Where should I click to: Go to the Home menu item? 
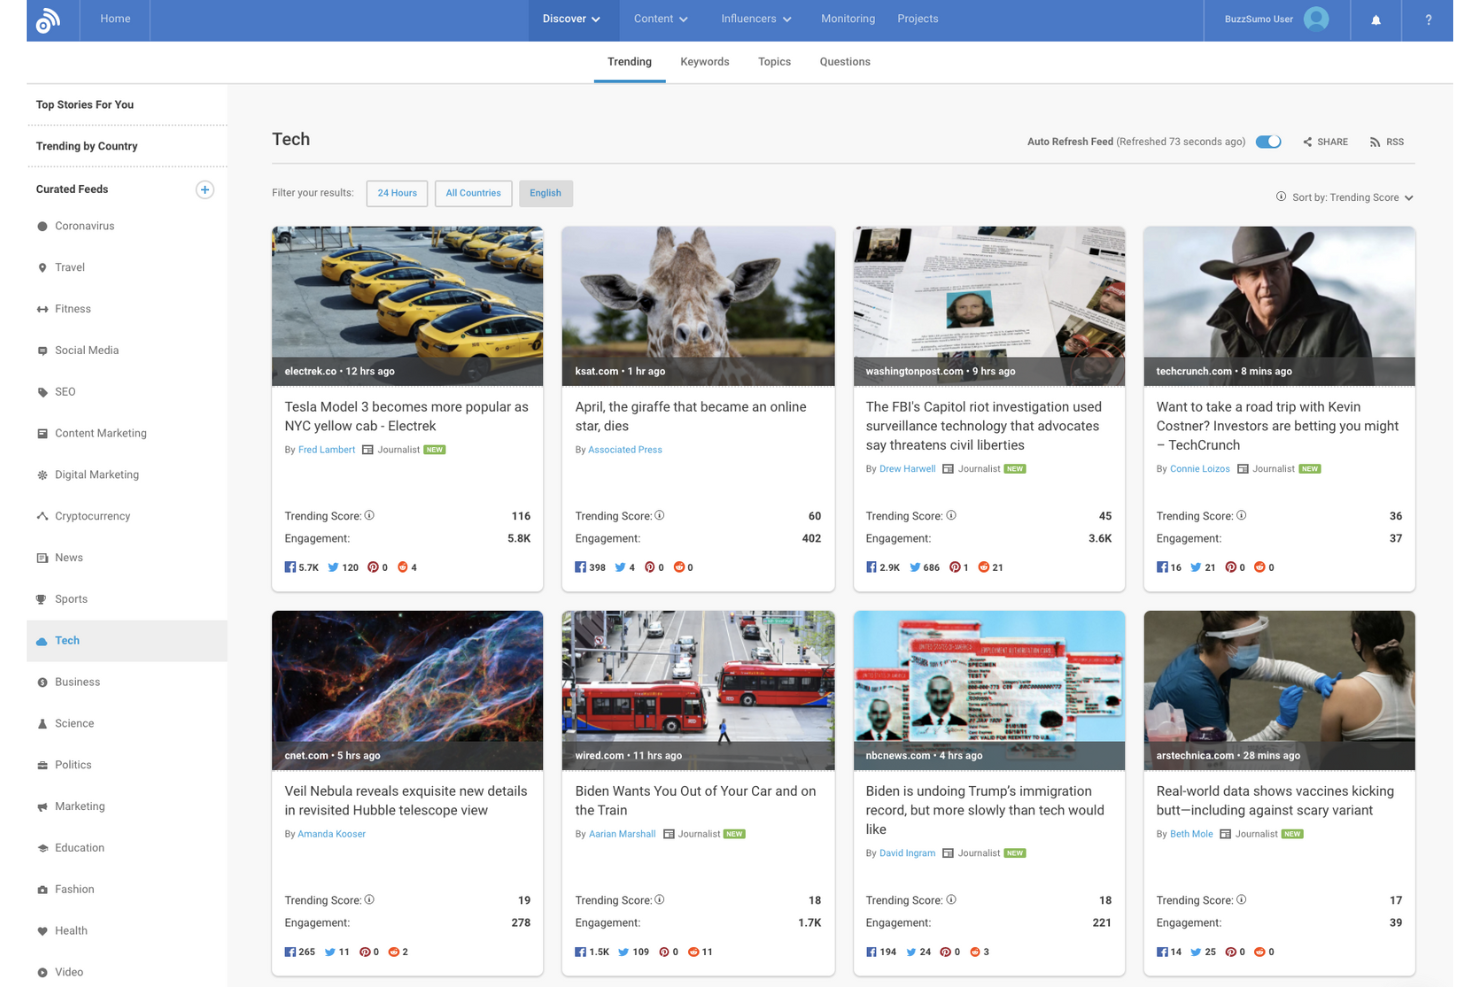pyautogui.click(x=116, y=19)
